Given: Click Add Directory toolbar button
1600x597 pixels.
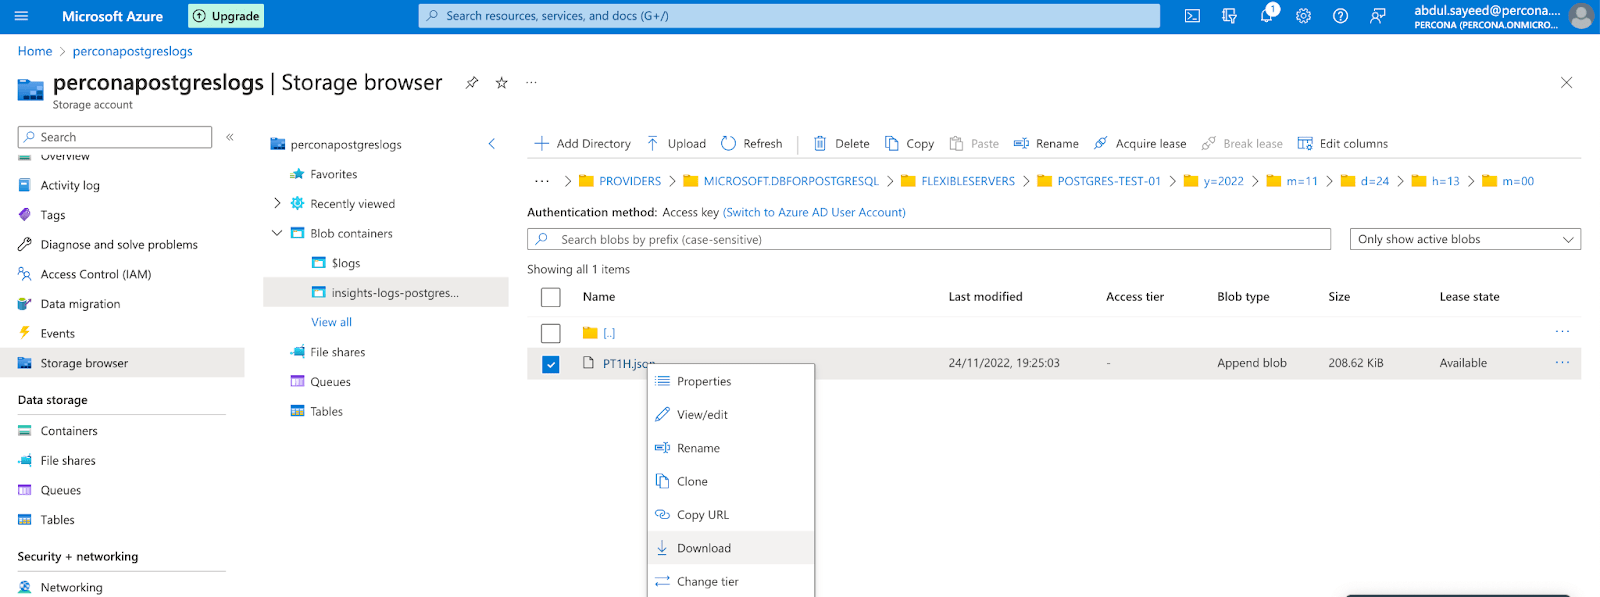Looking at the screenshot, I should click(x=583, y=144).
